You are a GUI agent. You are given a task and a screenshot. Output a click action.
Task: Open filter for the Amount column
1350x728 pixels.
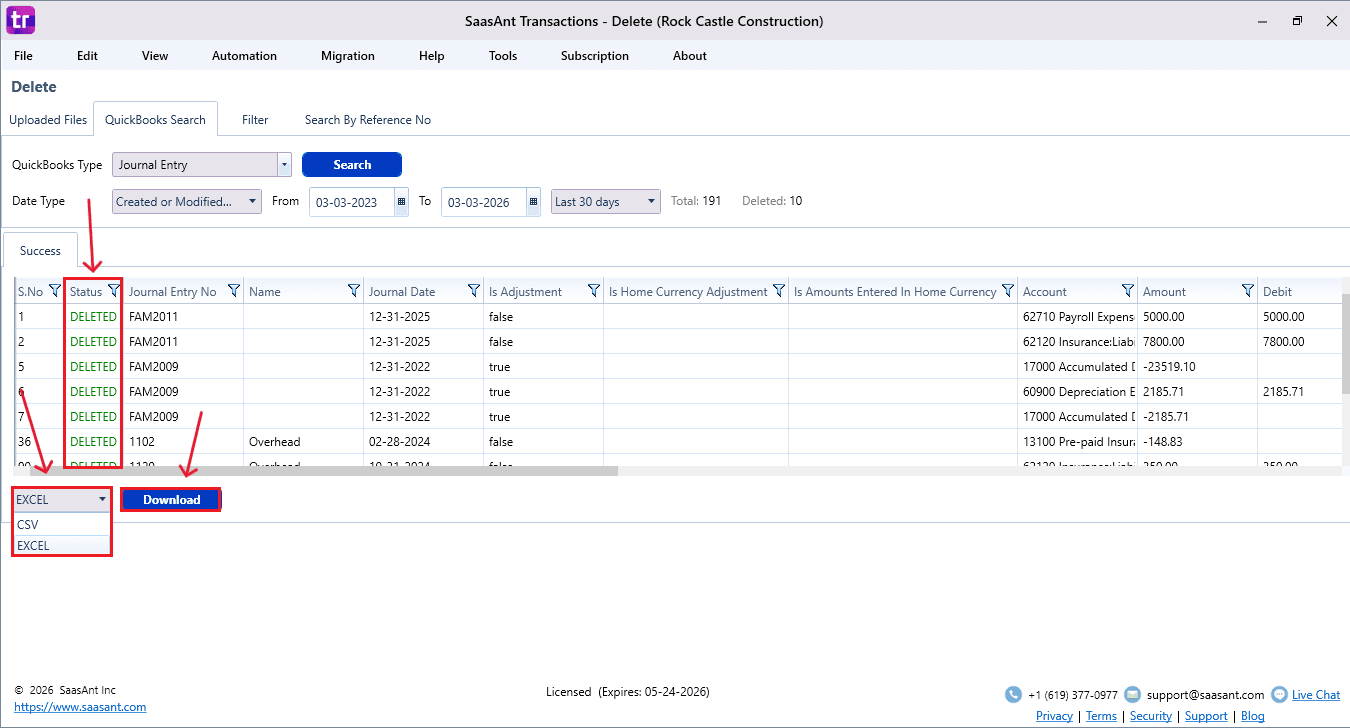click(1247, 291)
